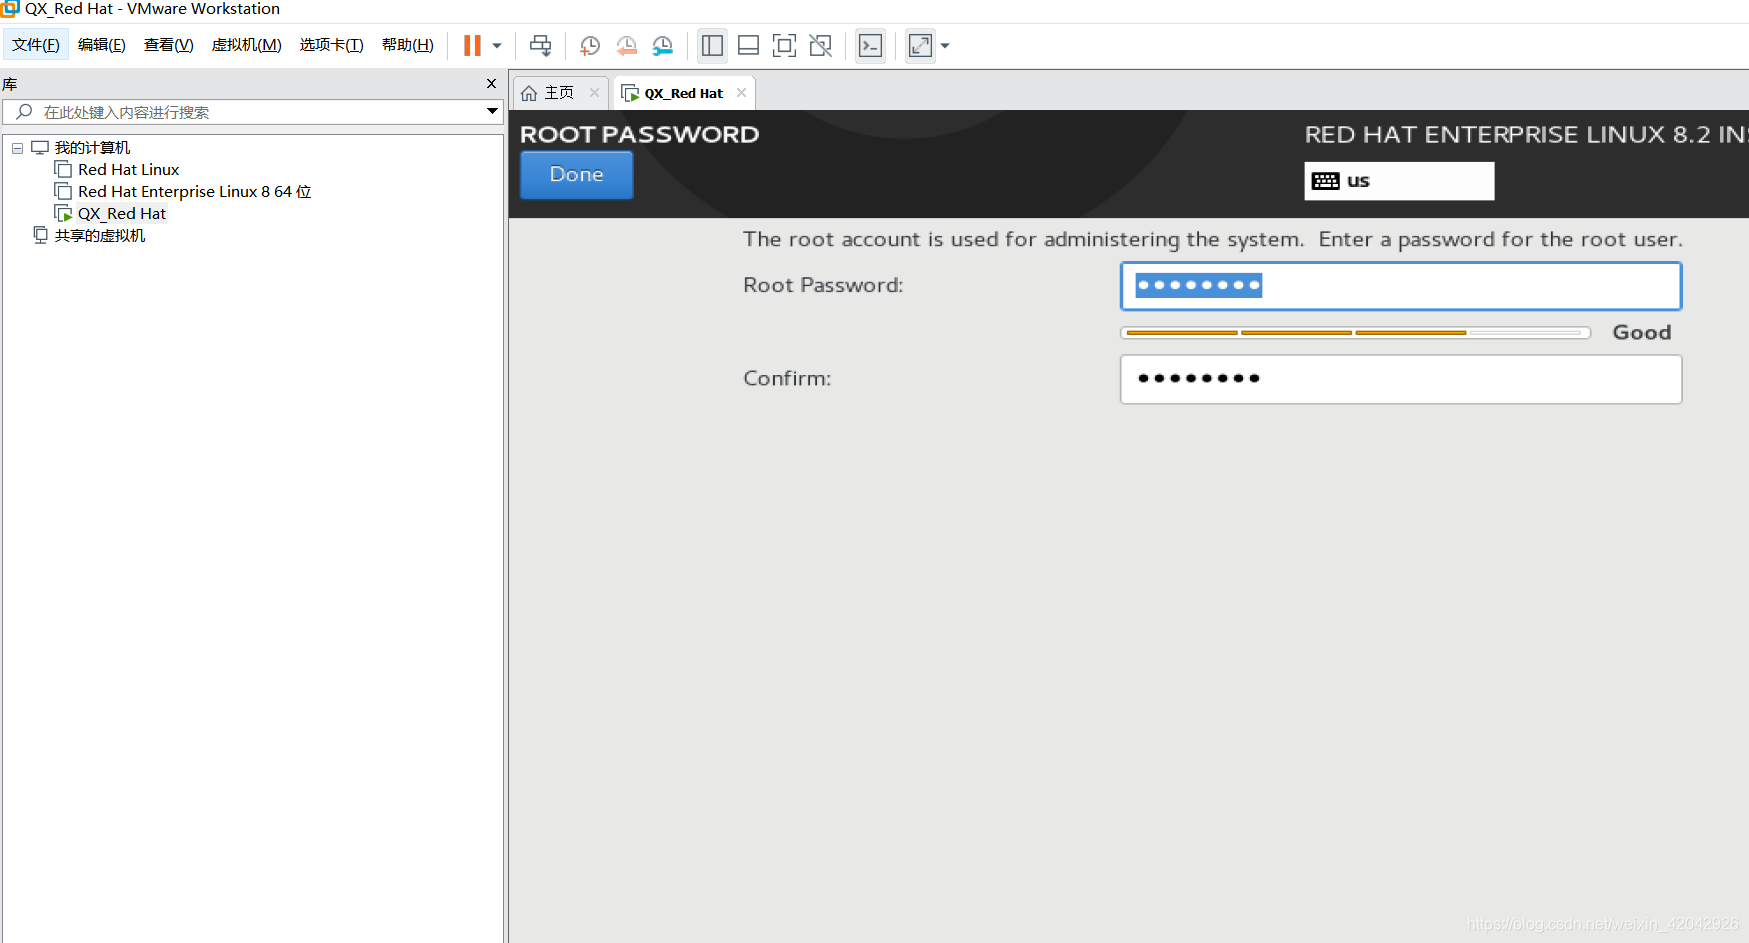
Task: Click the revert to snapshot icon
Action: (x=626, y=45)
